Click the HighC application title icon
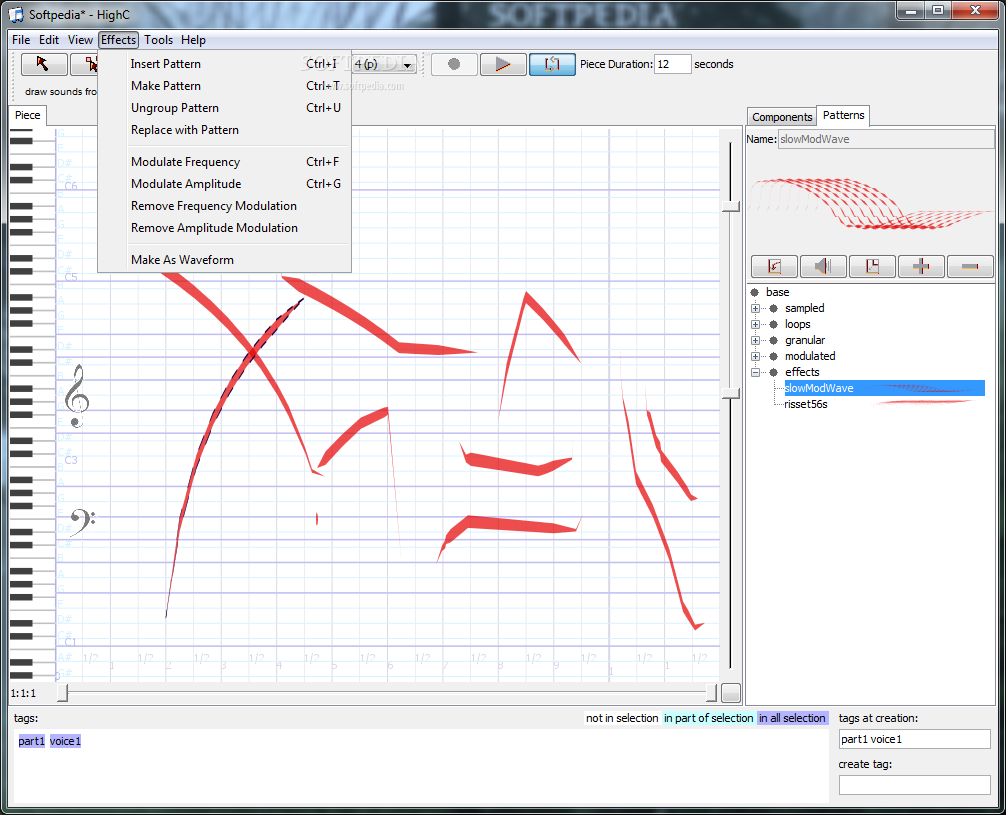 coord(16,13)
